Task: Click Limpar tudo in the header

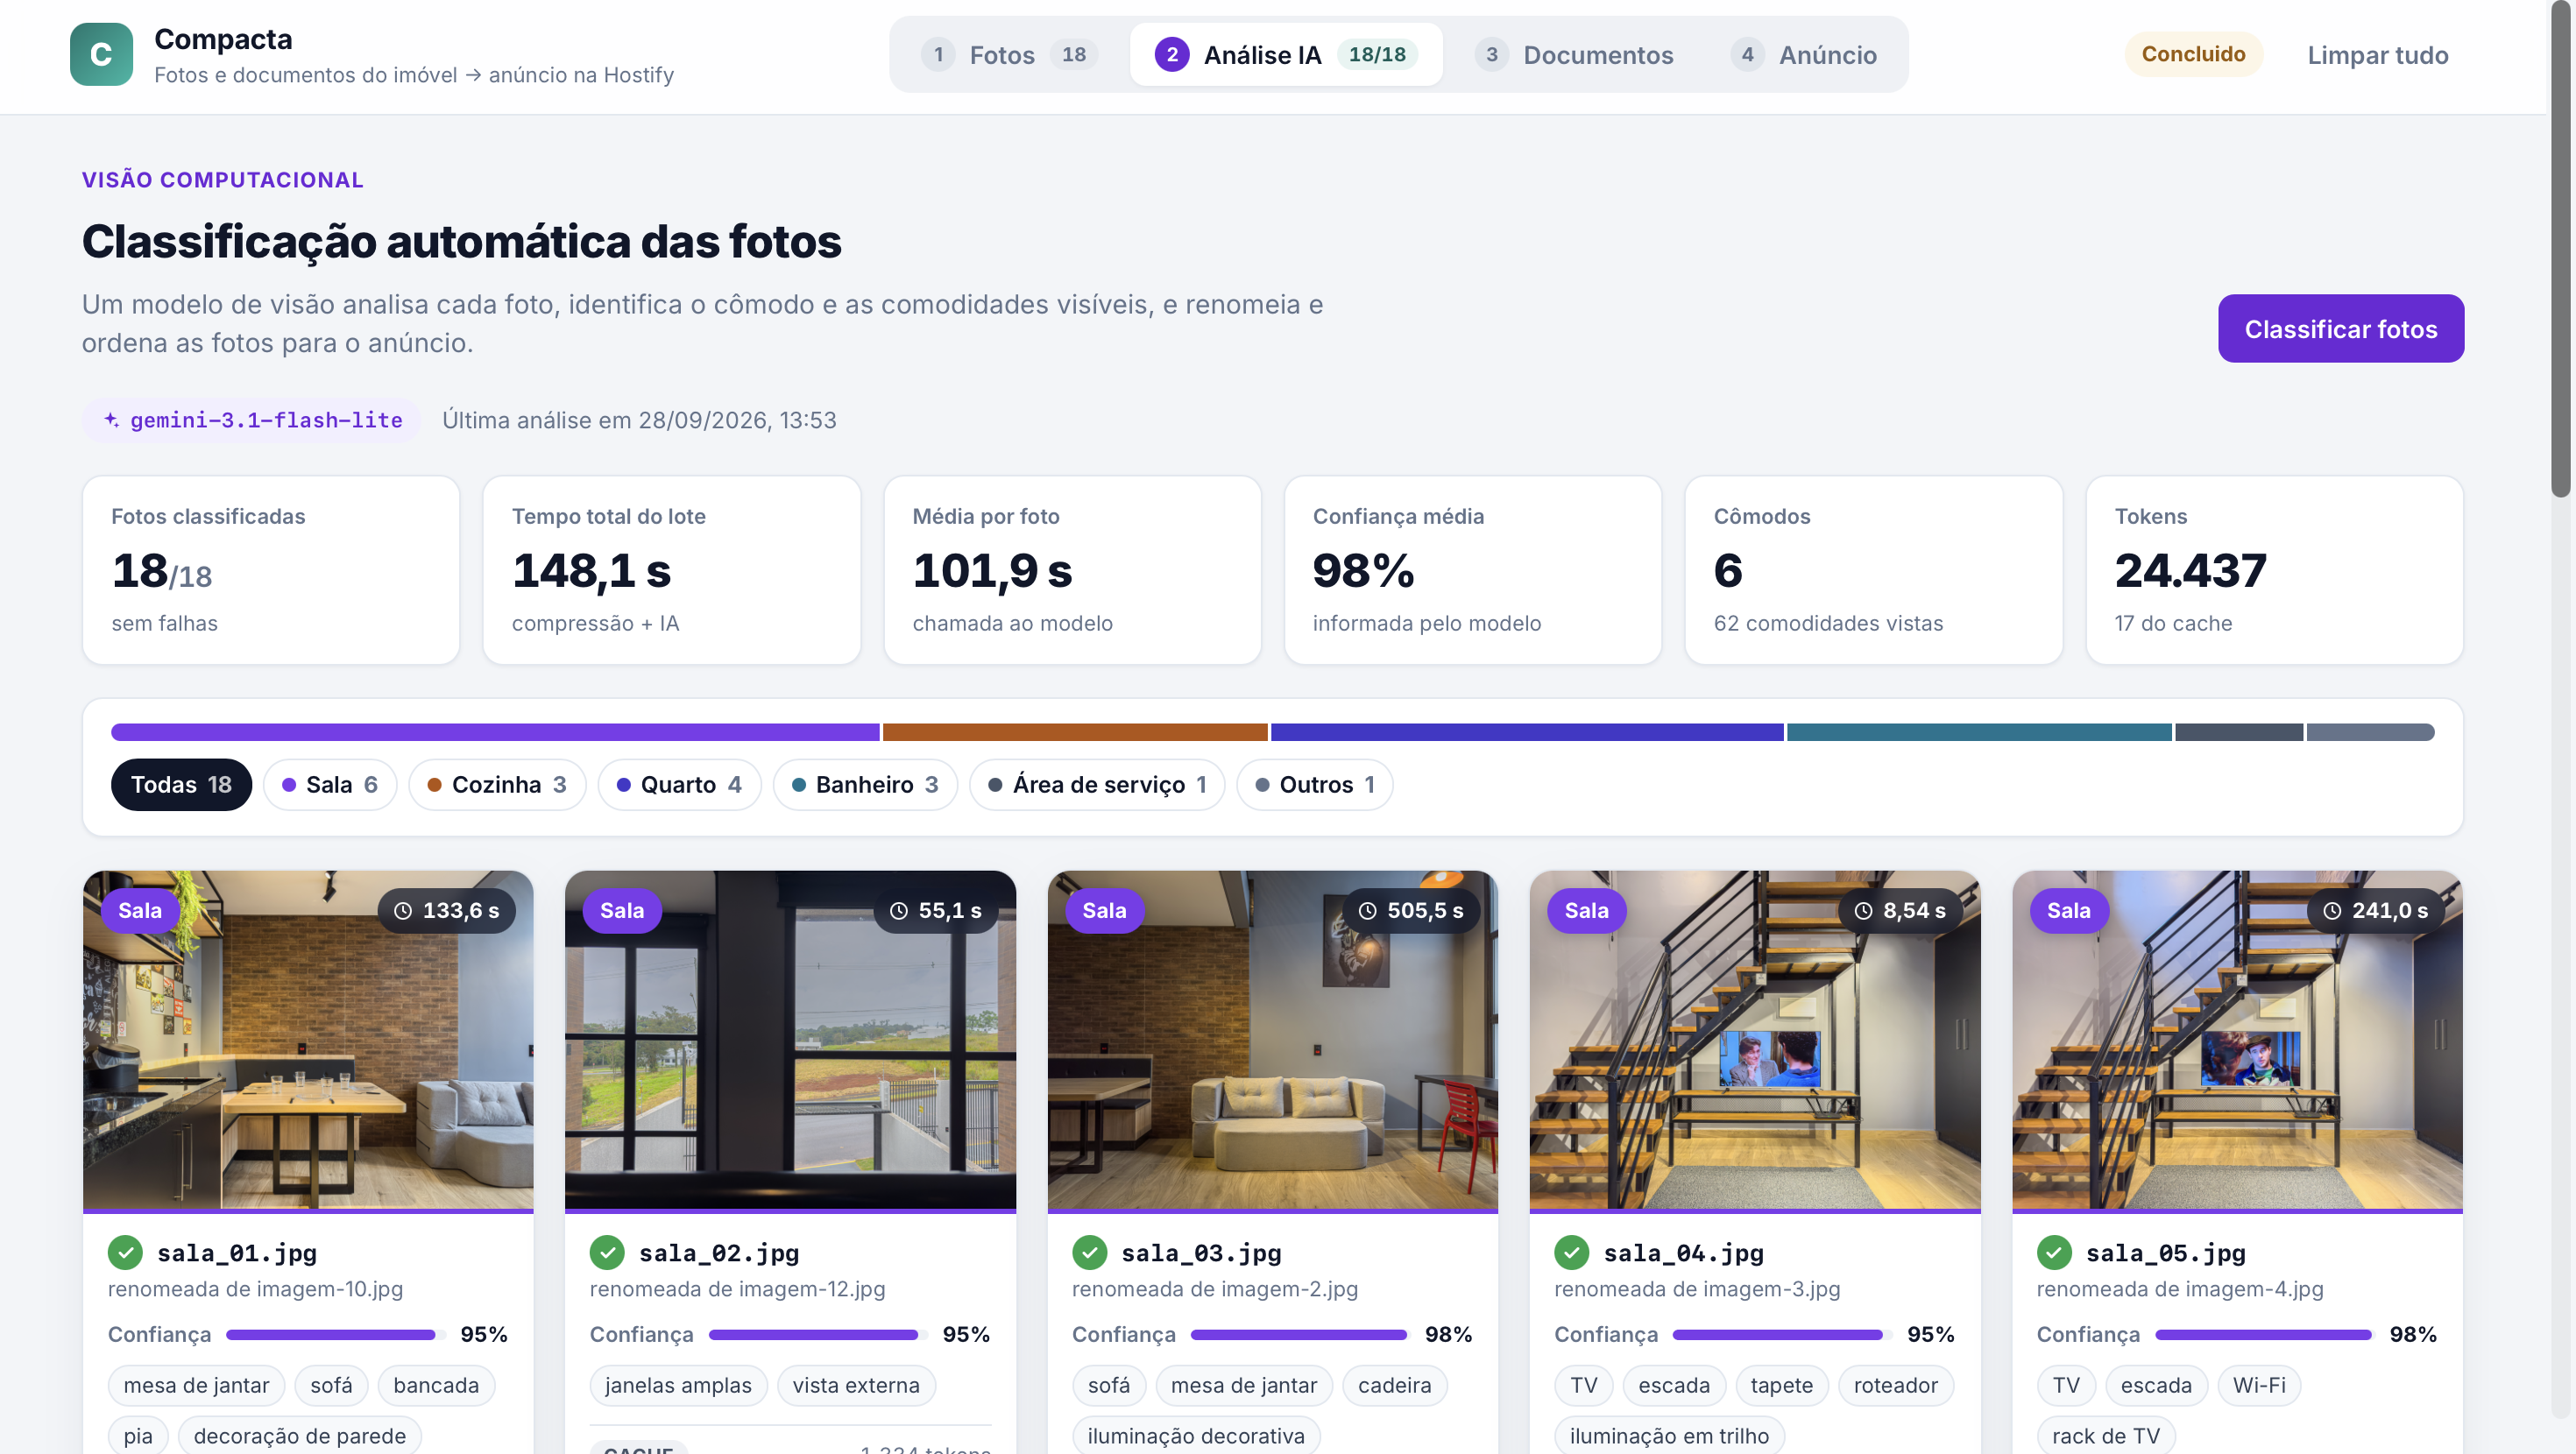Action: click(2378, 55)
